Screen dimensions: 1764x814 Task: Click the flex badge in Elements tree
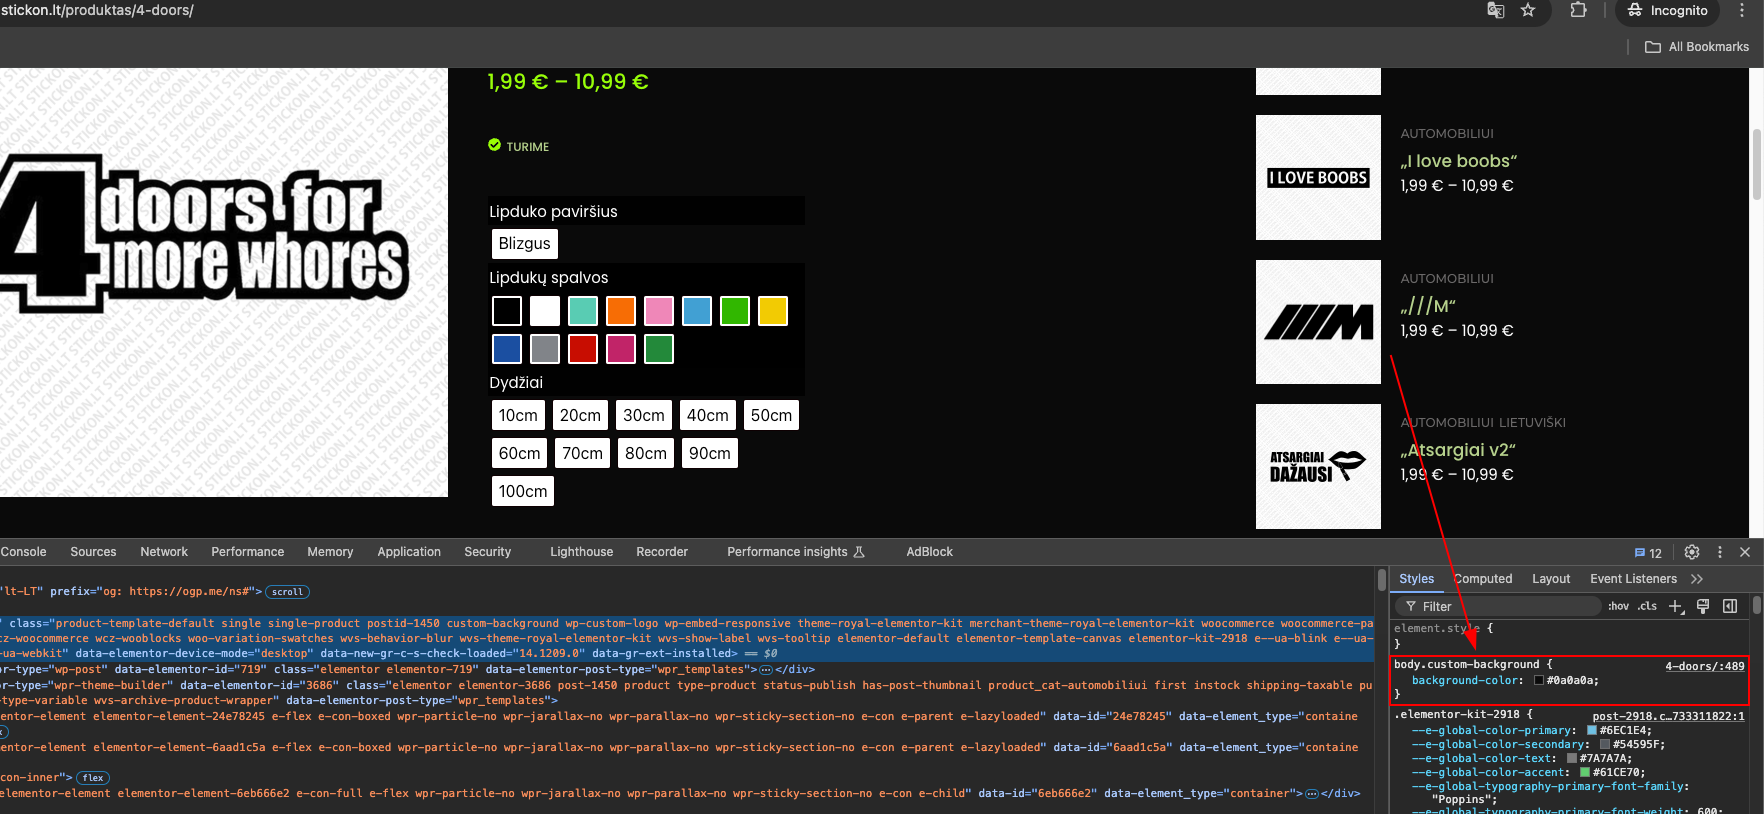tap(93, 778)
